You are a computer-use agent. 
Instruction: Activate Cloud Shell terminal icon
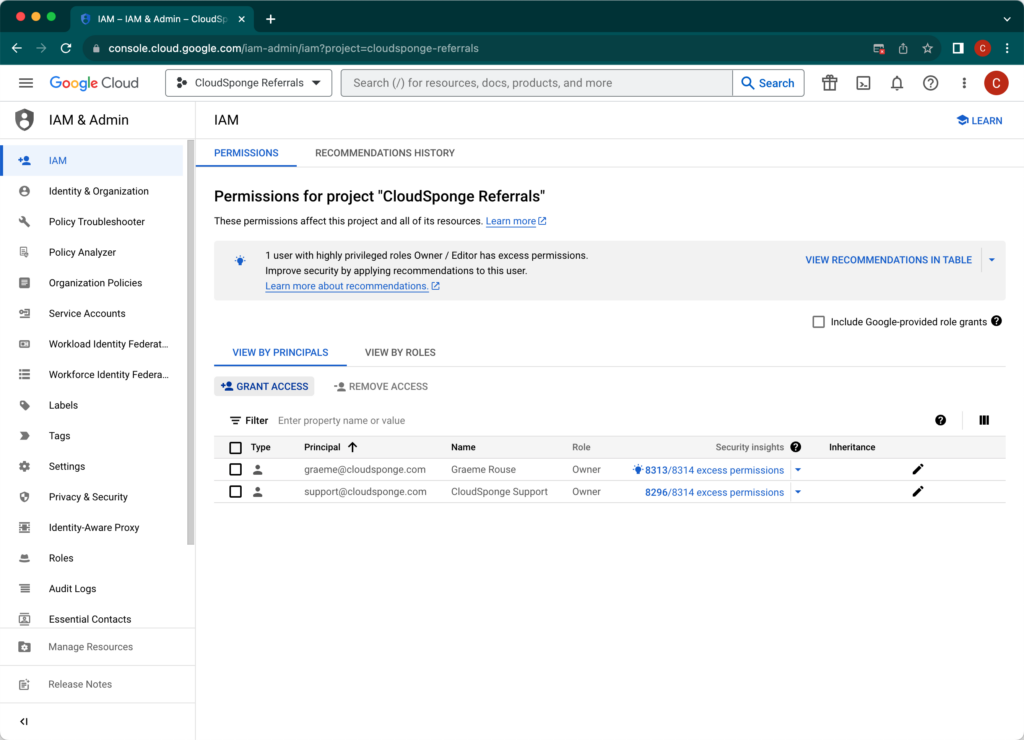tap(863, 83)
